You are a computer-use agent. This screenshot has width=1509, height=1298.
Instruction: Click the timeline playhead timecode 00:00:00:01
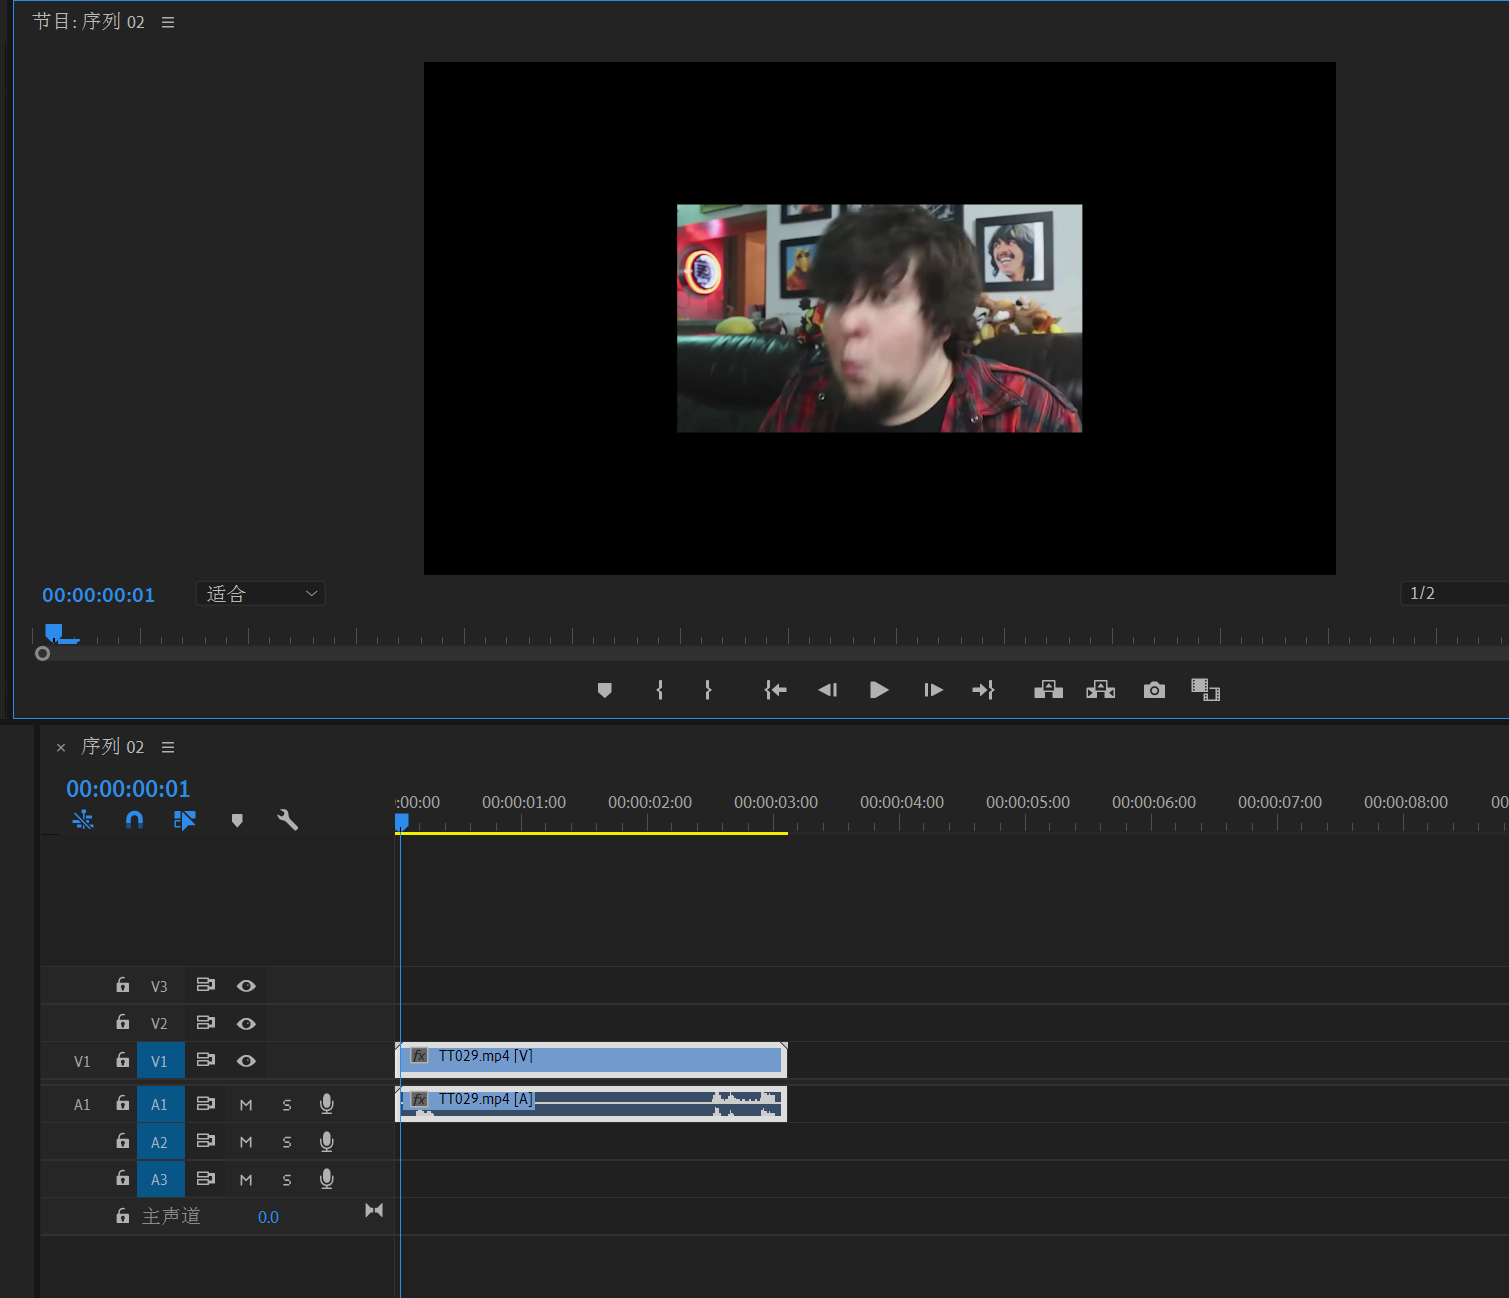tap(128, 789)
